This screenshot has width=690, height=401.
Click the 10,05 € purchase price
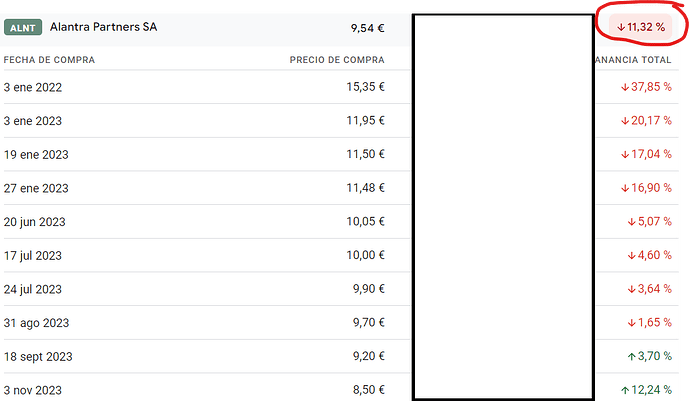click(365, 221)
